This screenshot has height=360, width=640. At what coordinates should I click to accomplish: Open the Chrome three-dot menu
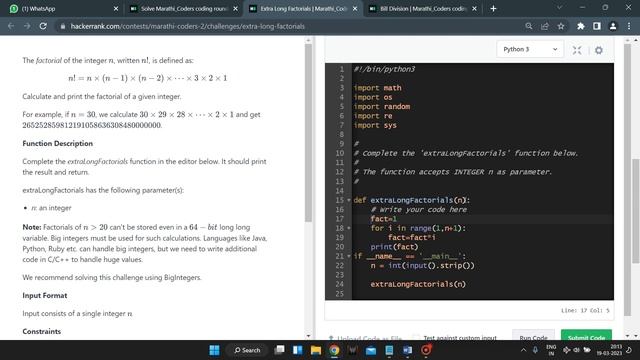(629, 26)
